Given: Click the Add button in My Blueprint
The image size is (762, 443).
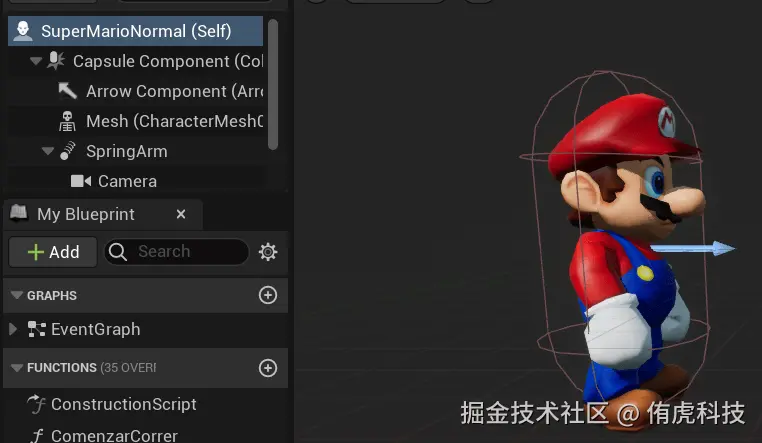Looking at the screenshot, I should click(x=53, y=252).
